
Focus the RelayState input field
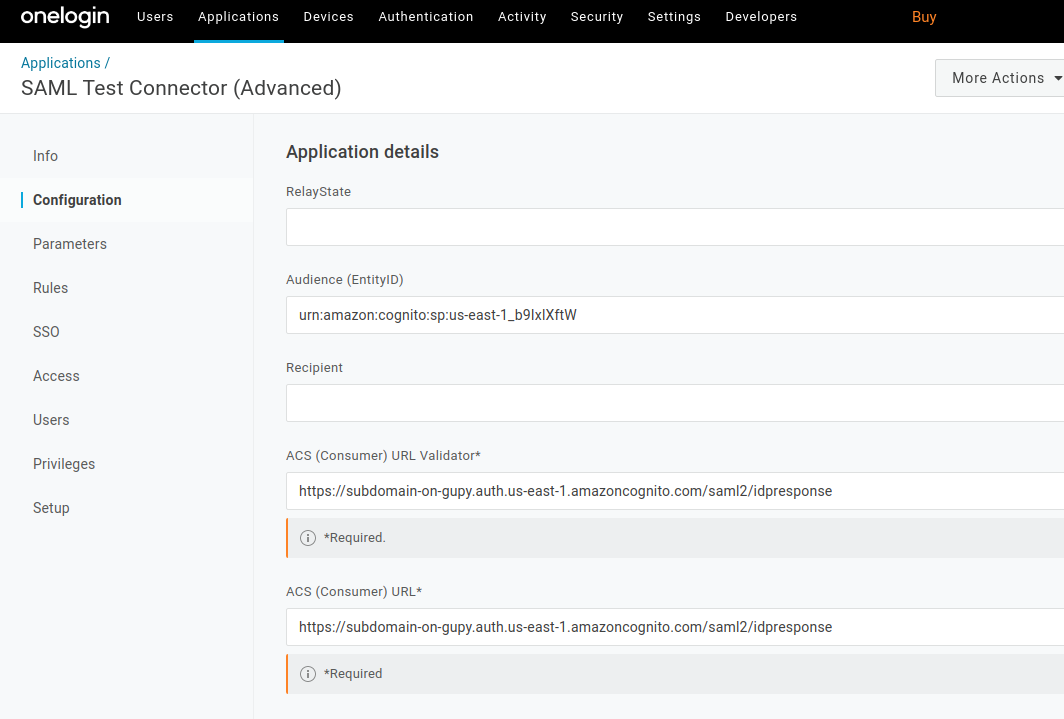coord(675,227)
